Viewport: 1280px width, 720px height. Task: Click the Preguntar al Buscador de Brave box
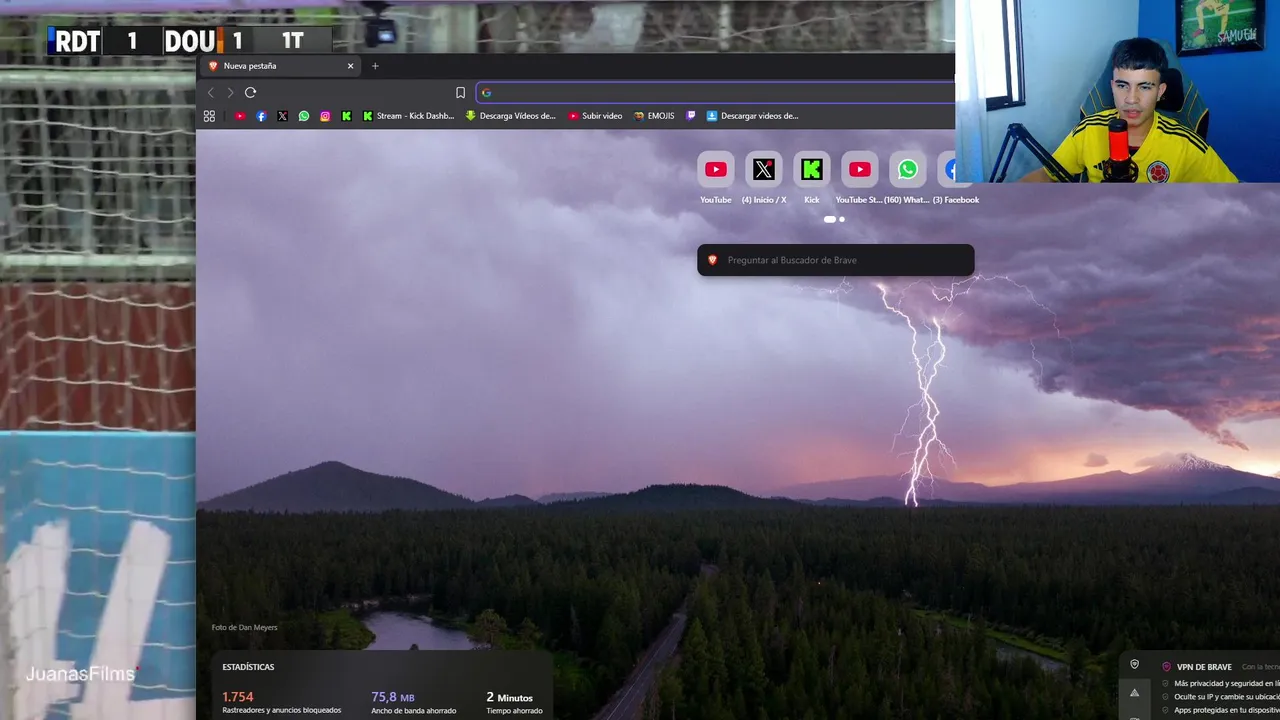pyautogui.click(x=836, y=260)
